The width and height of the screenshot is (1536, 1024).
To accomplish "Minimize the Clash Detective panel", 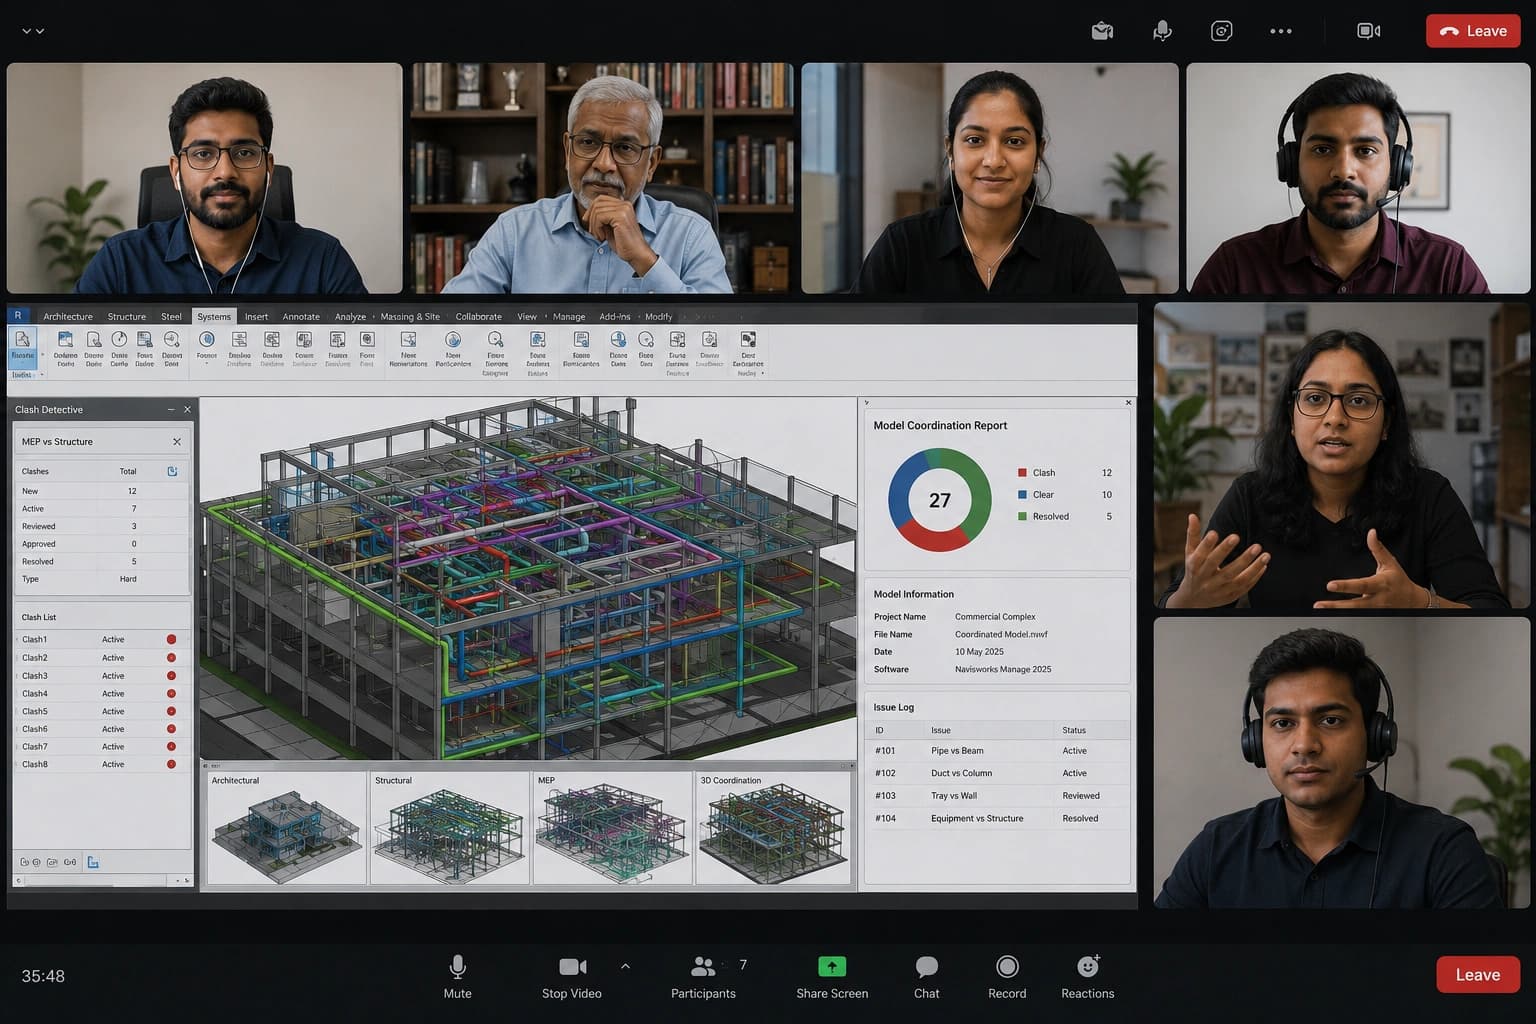I will pos(170,409).
